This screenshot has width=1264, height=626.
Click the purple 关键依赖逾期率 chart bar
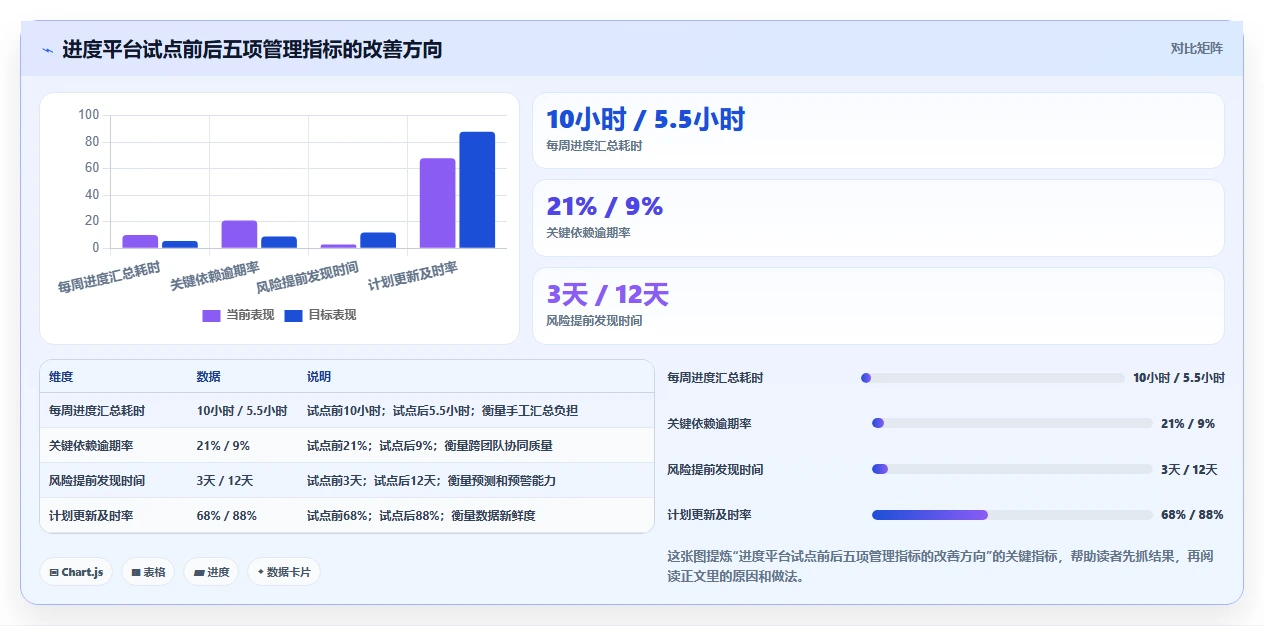coord(239,234)
